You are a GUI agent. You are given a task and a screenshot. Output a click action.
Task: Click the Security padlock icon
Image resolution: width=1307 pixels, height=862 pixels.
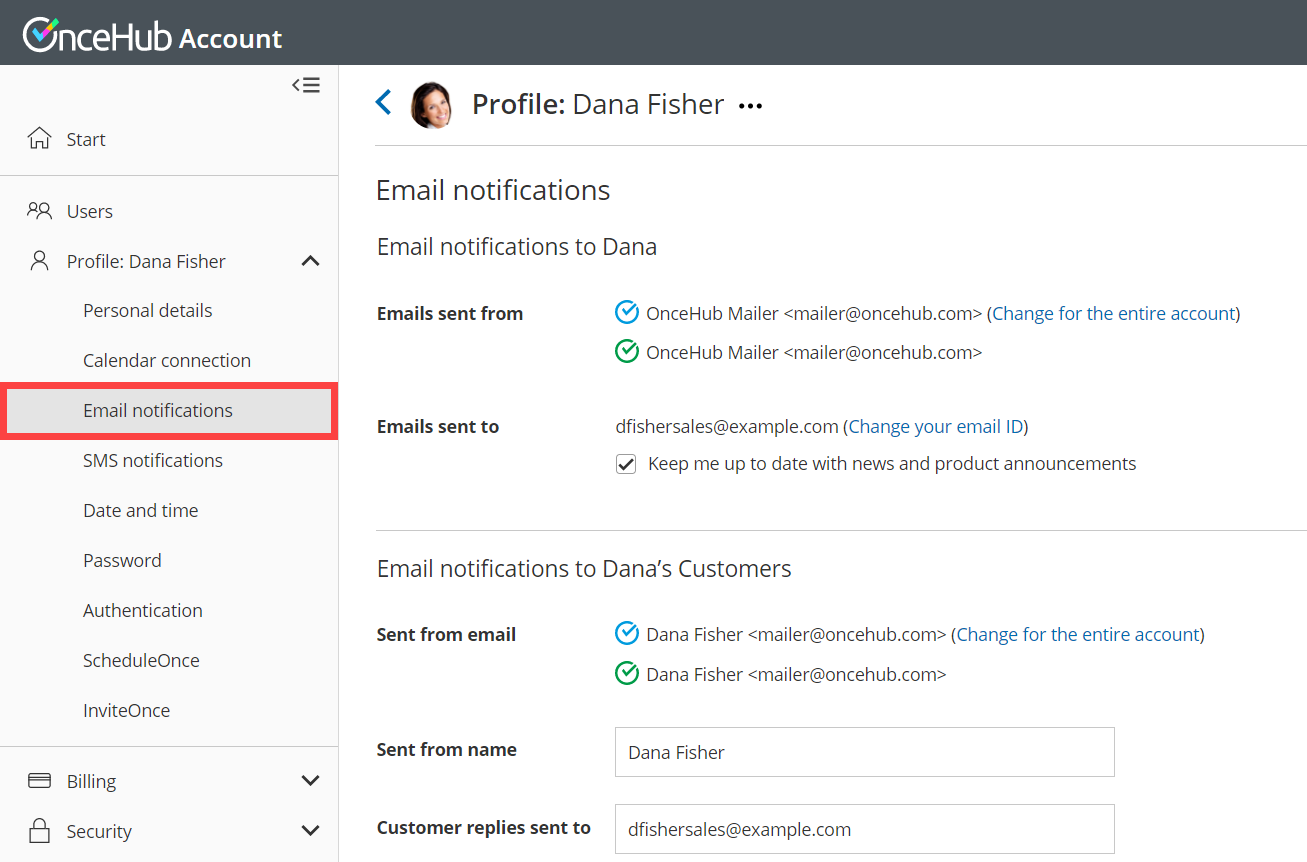pyautogui.click(x=39, y=831)
